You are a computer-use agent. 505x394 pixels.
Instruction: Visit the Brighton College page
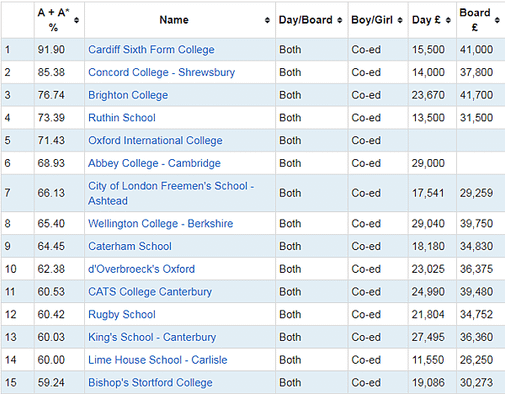pos(128,95)
